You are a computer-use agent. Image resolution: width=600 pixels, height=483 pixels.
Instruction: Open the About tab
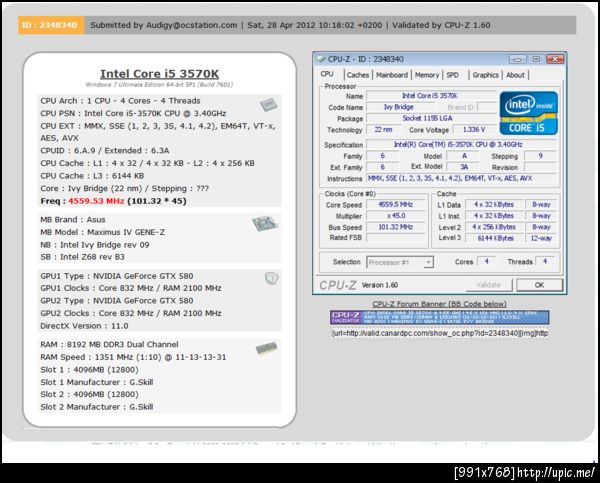[515, 75]
